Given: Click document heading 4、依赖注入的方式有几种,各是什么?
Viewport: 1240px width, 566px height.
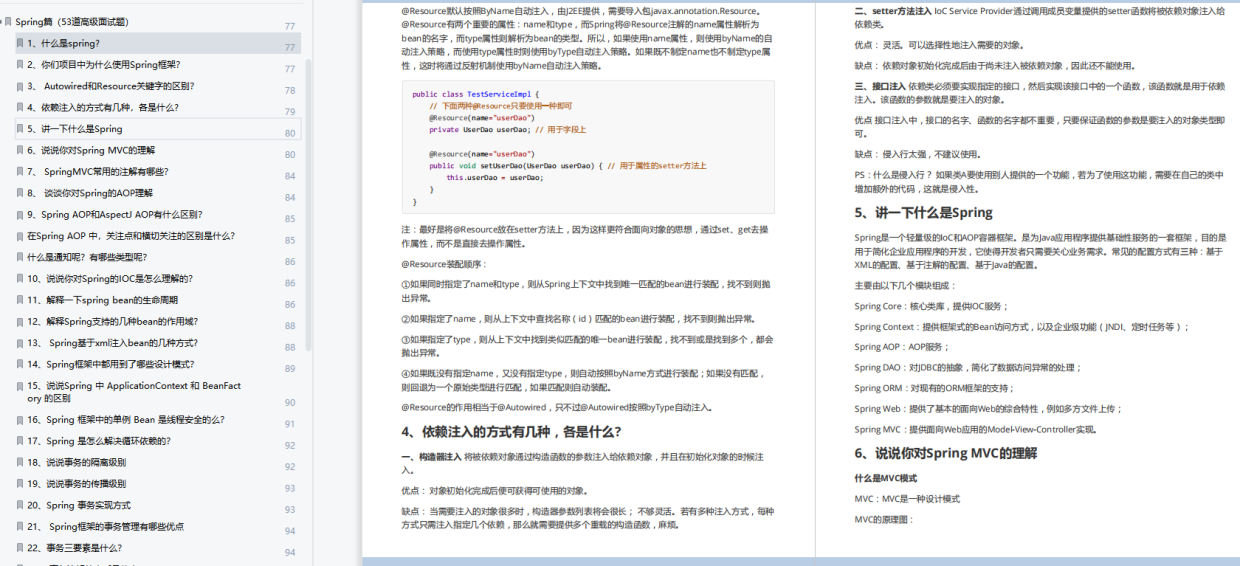Looking at the screenshot, I should pyautogui.click(x=511, y=432).
